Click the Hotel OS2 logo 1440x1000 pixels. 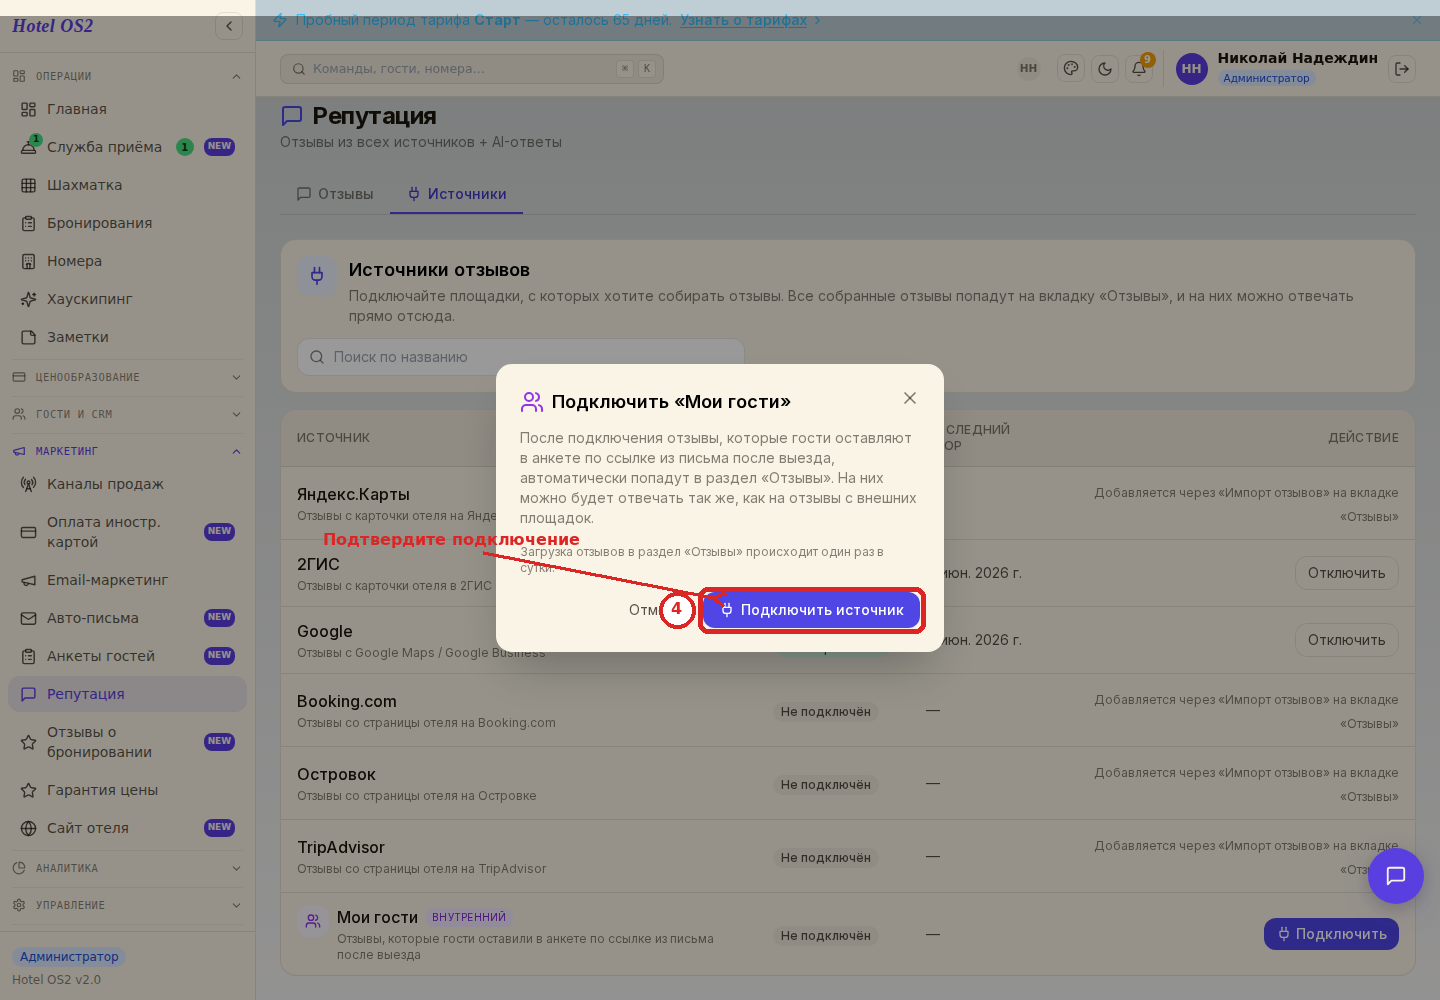(52, 26)
